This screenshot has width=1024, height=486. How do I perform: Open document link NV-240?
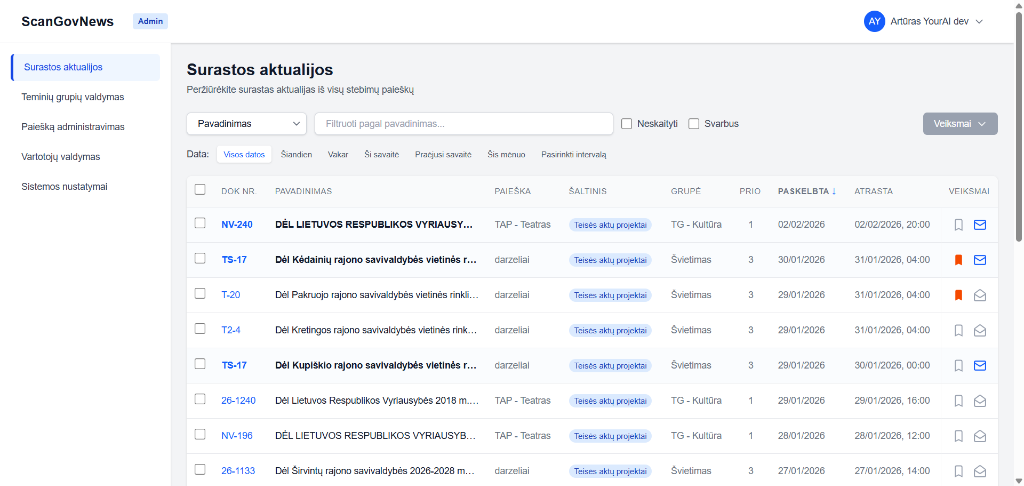pyautogui.click(x=237, y=225)
